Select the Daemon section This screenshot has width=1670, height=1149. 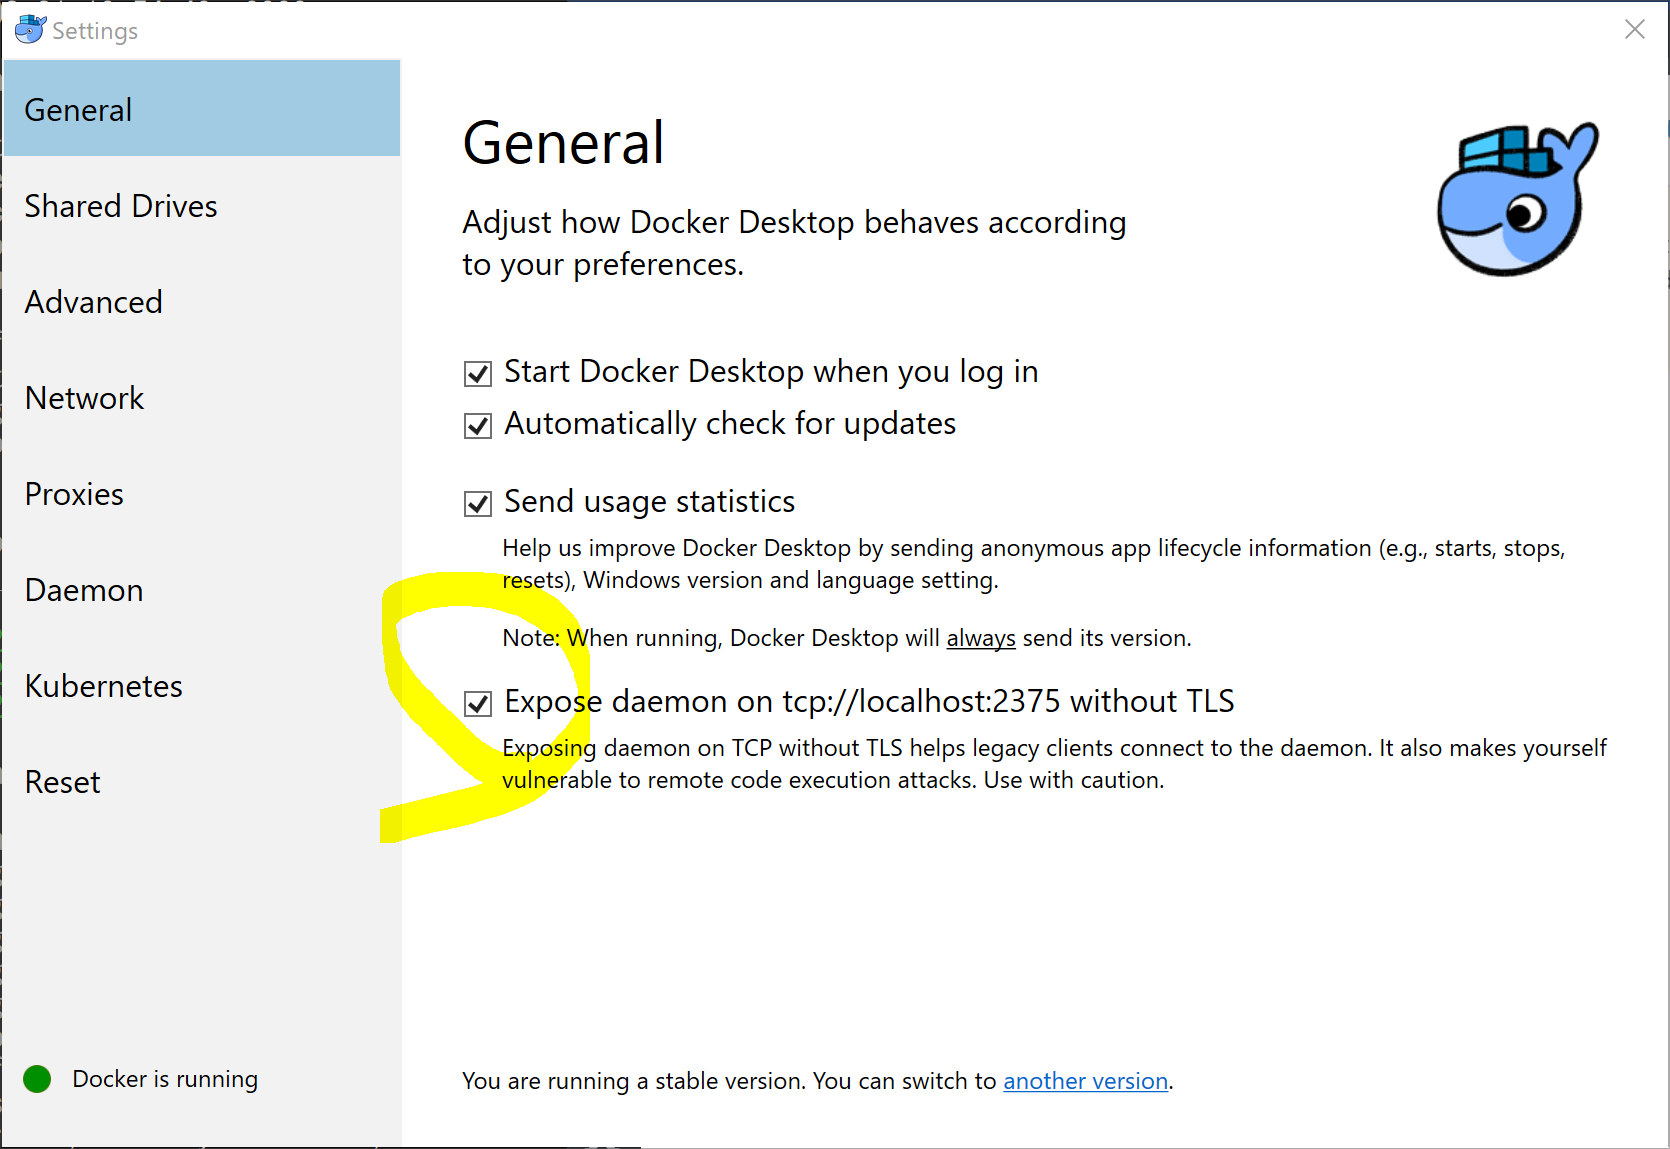pos(202,589)
